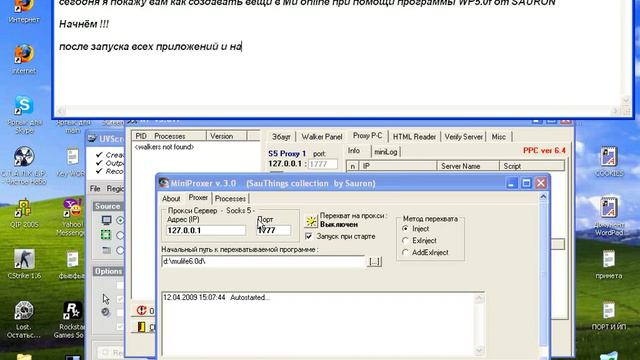This screenshot has height=360, width=640.
Task: Click the PID column header
Action: 141,136
